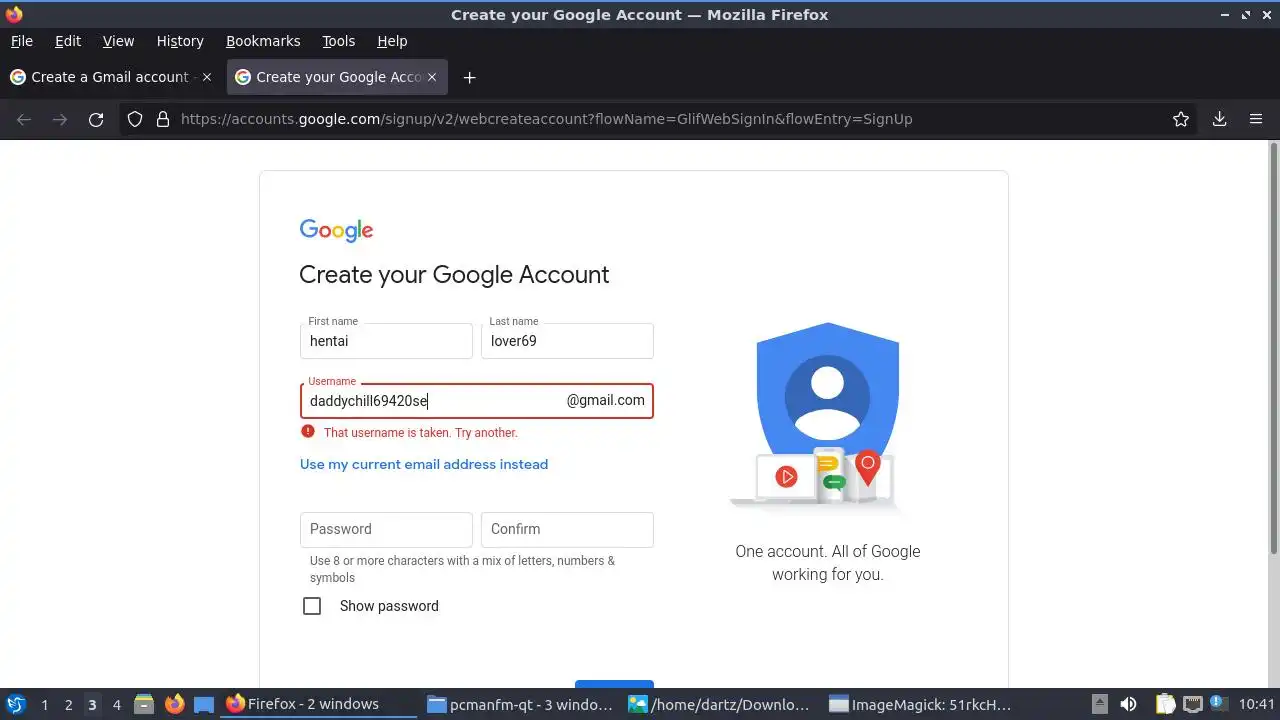Viewport: 1280px width, 720px height.
Task: Open the Help menu
Action: point(392,41)
